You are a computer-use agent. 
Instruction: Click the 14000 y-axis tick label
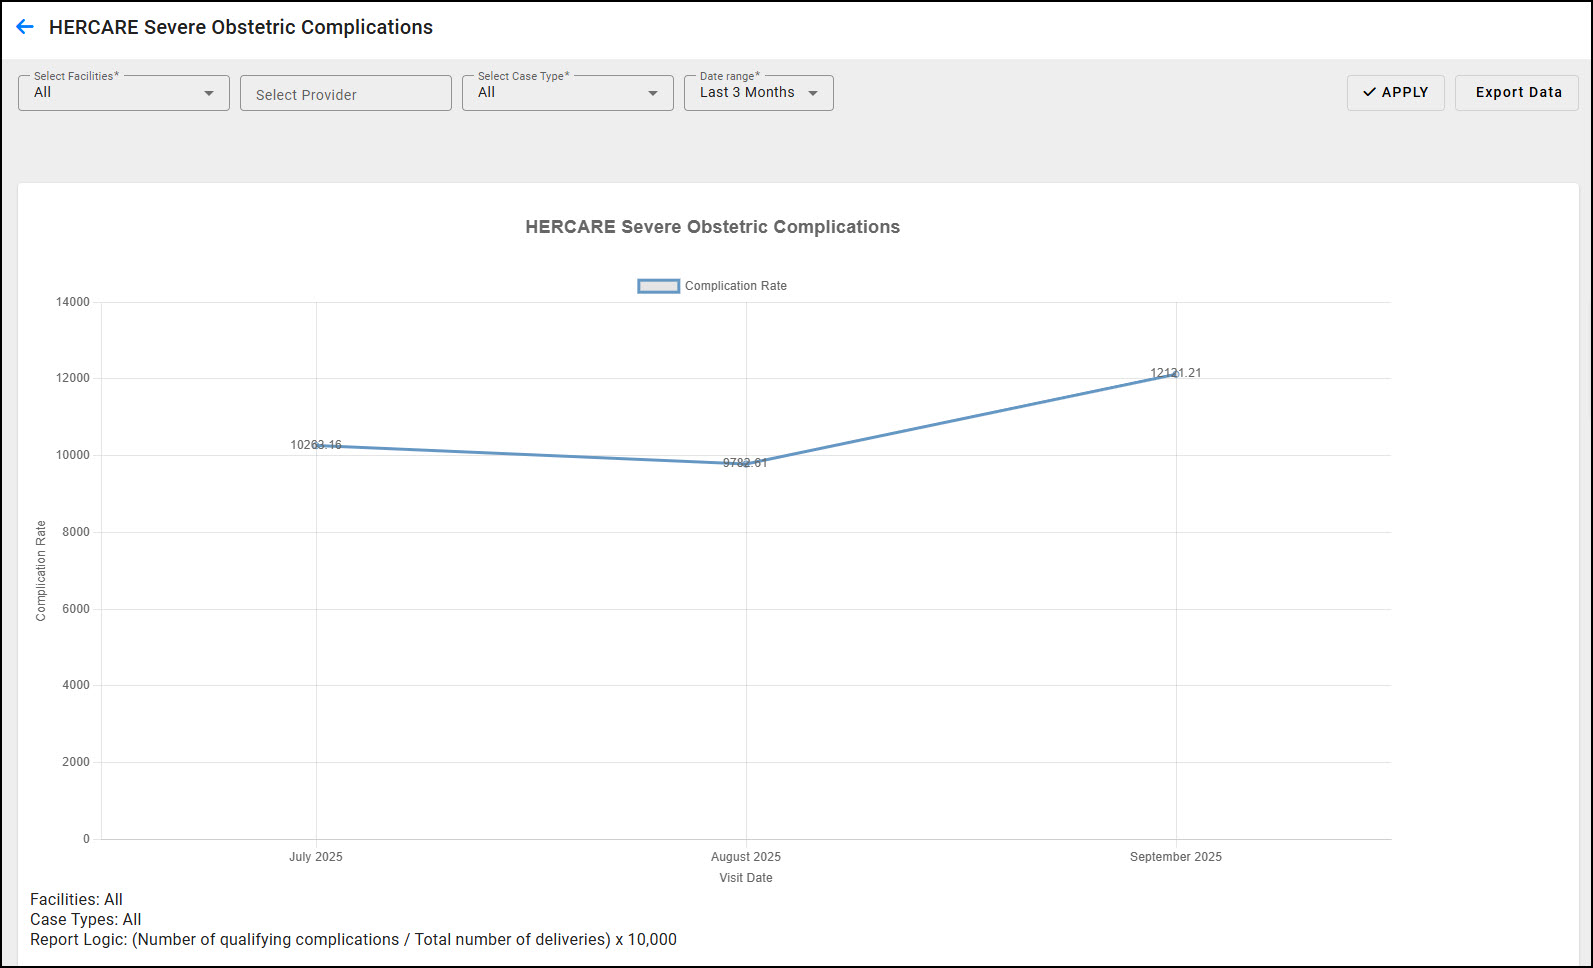click(x=73, y=302)
